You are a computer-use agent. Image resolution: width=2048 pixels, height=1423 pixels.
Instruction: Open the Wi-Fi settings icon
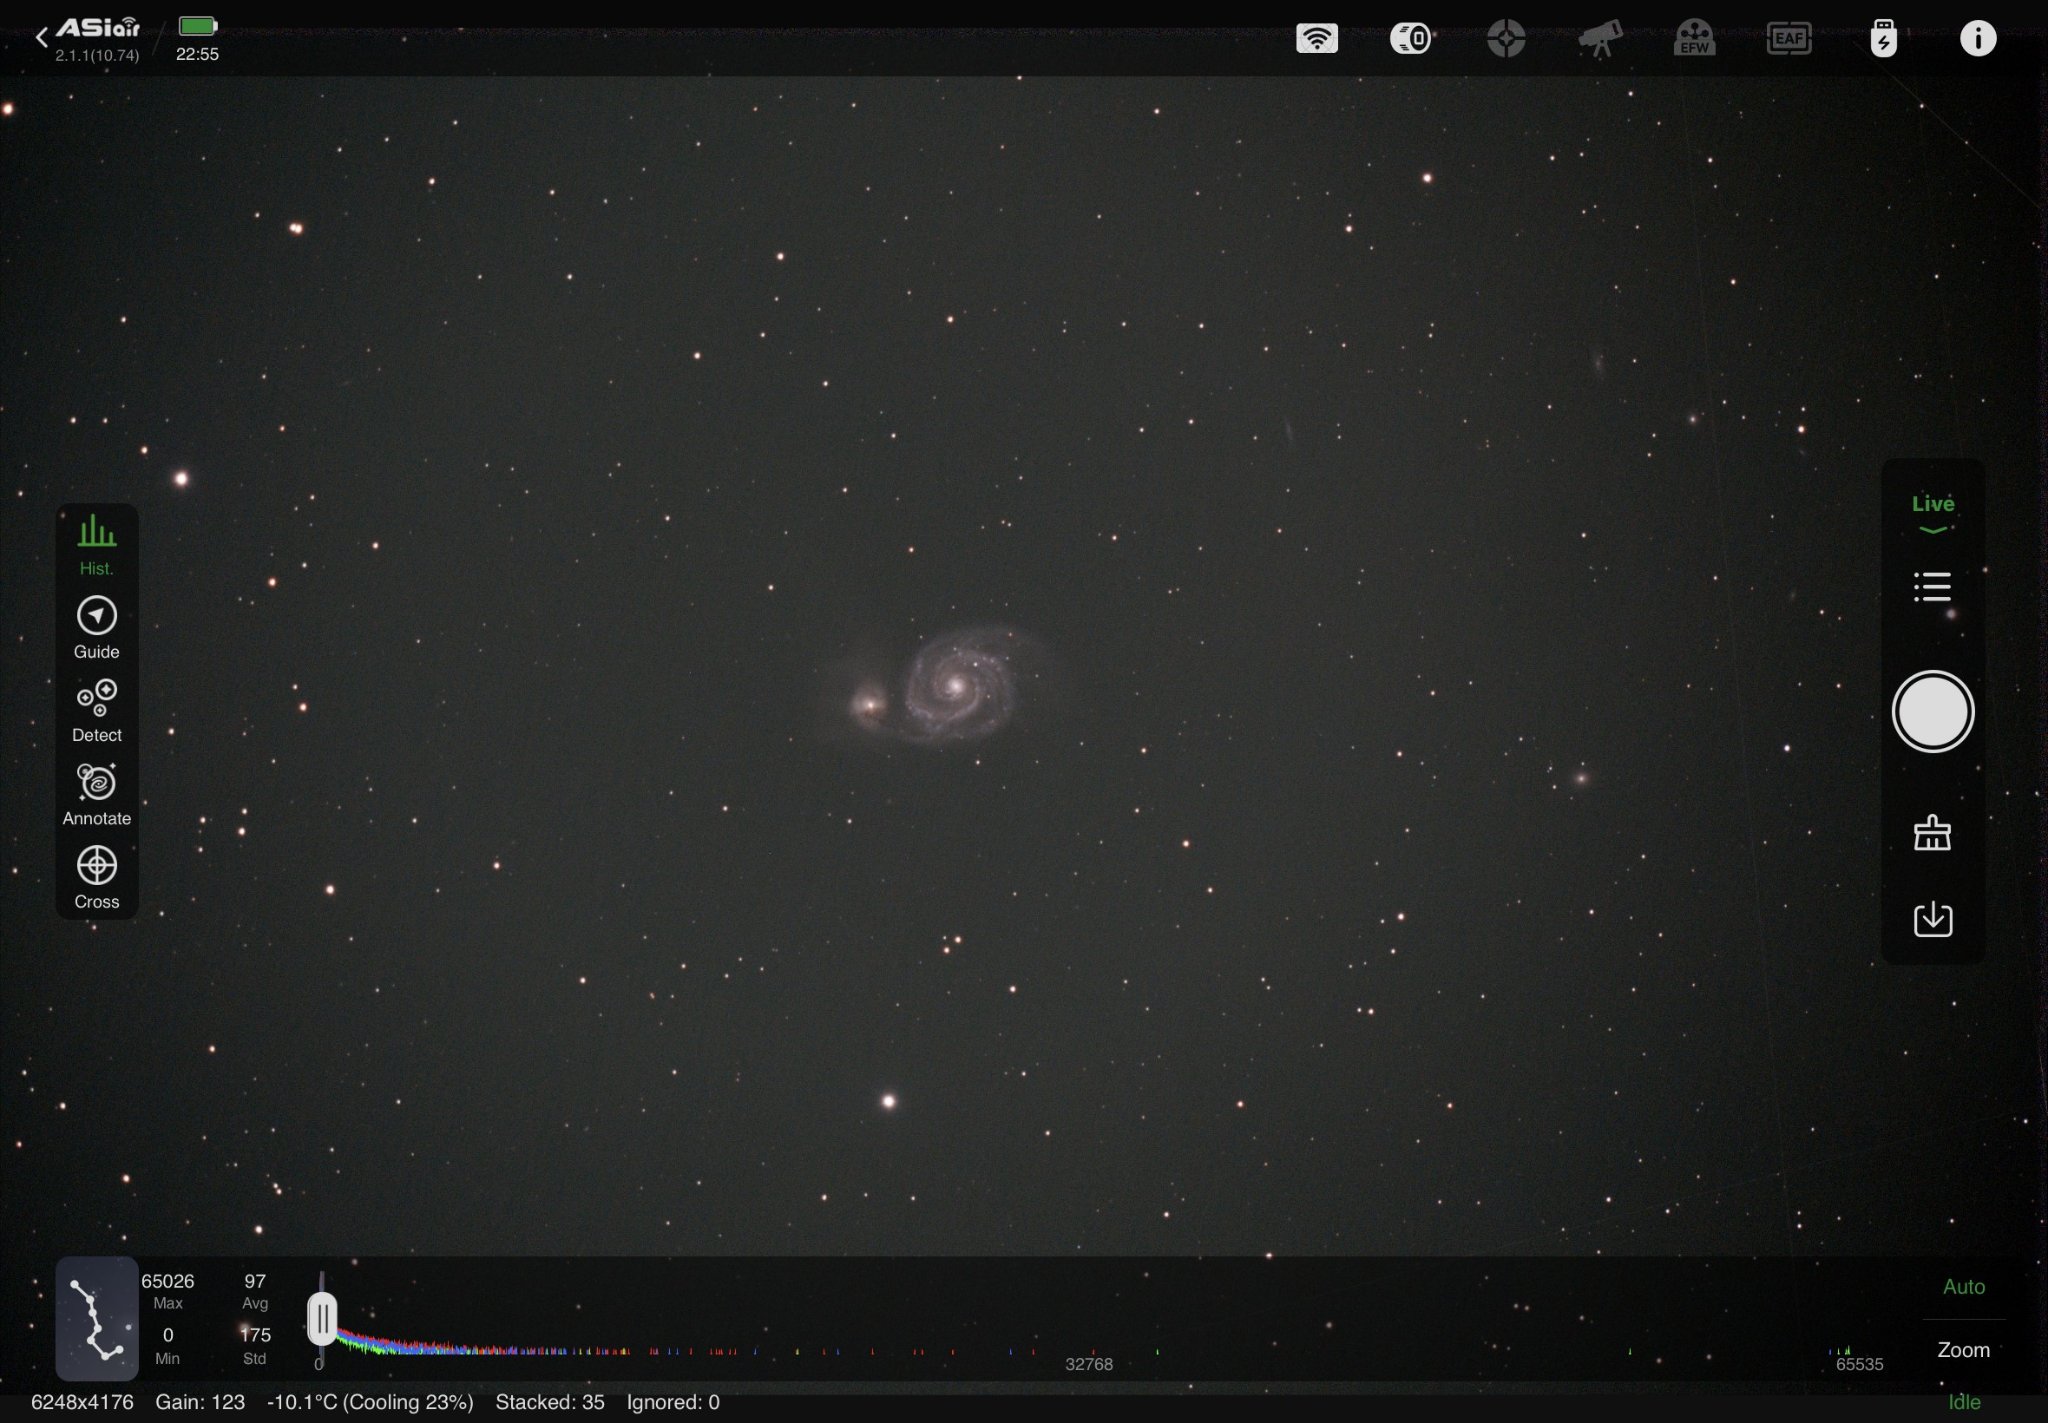coord(1316,39)
